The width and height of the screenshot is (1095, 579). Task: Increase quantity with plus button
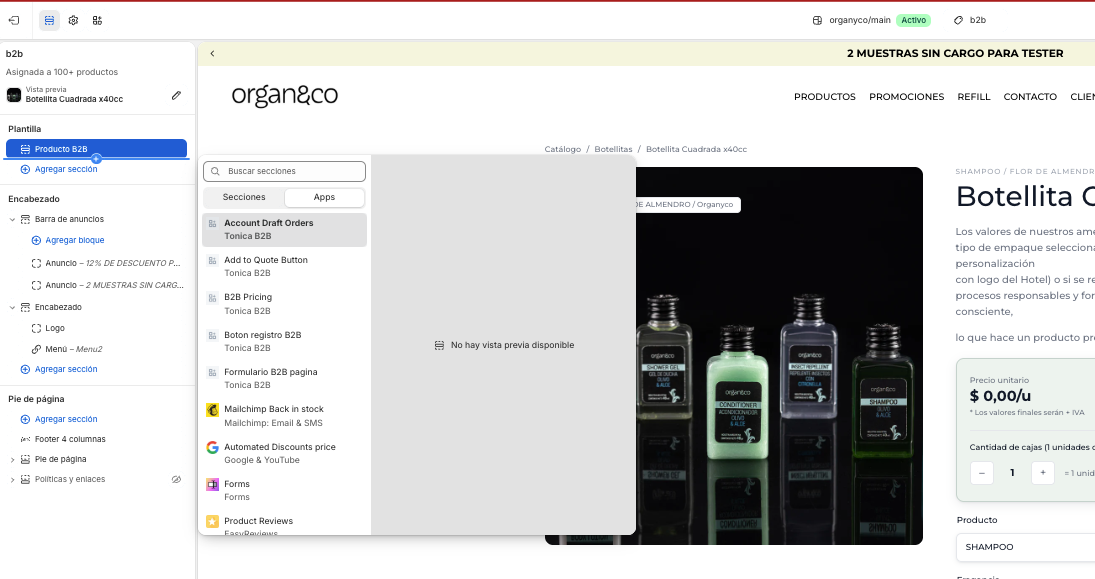pyautogui.click(x=1043, y=473)
